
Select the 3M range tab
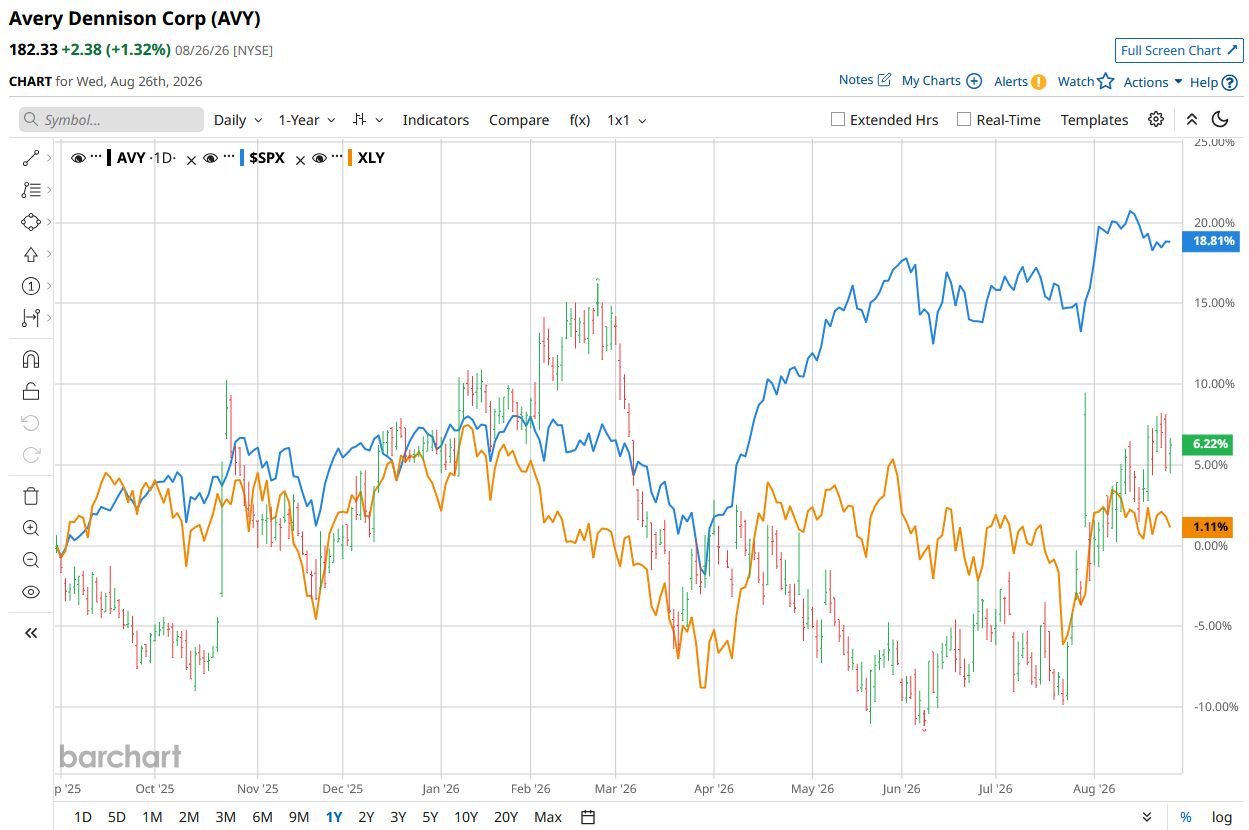point(225,817)
